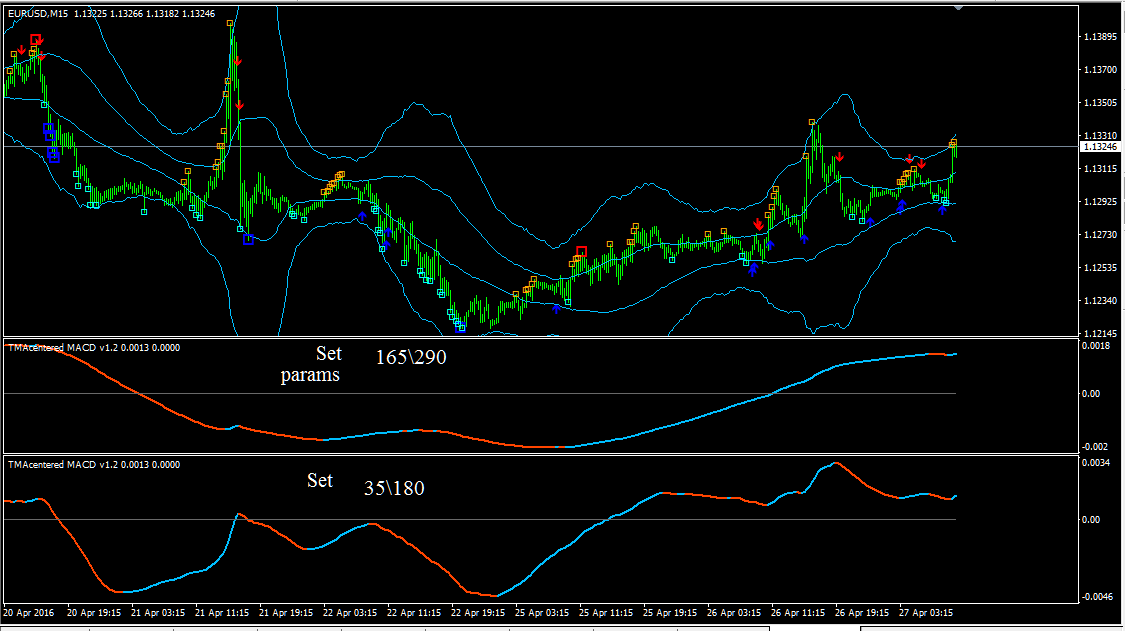
Task: Click the 1.12925 price axis label
Action: pos(1100,202)
